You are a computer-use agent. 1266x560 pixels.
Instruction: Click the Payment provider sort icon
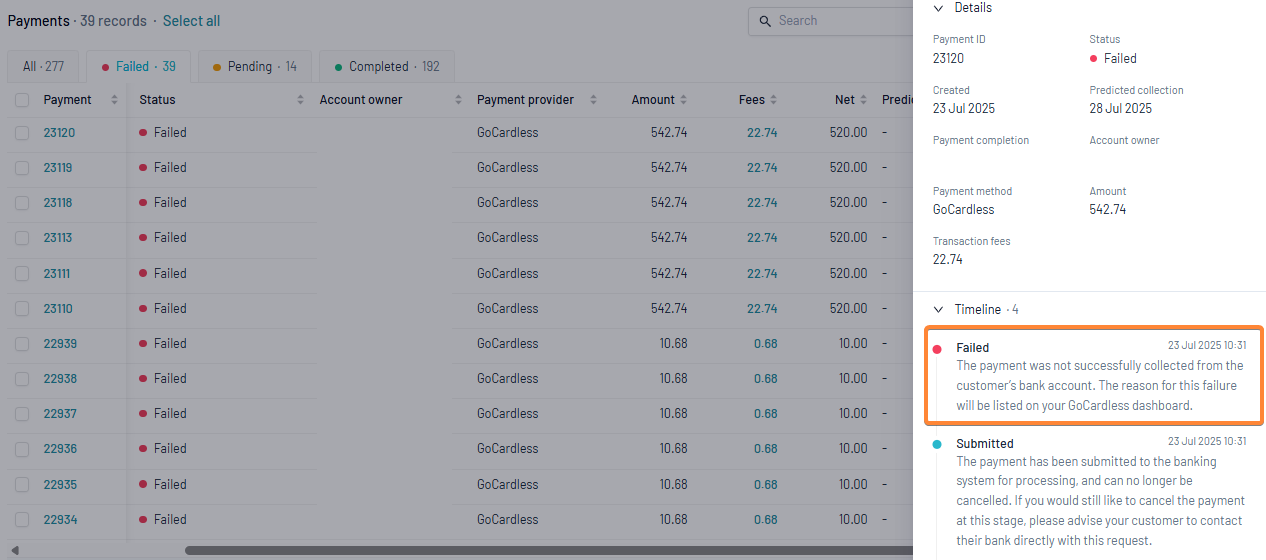593,100
